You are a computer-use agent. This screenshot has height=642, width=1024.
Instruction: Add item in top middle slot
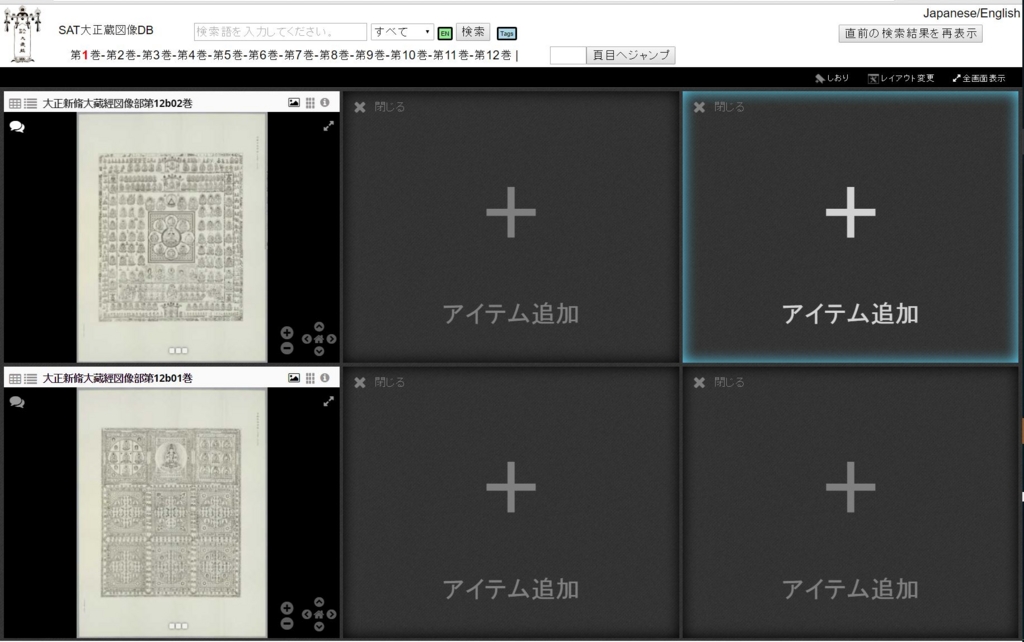511,227
